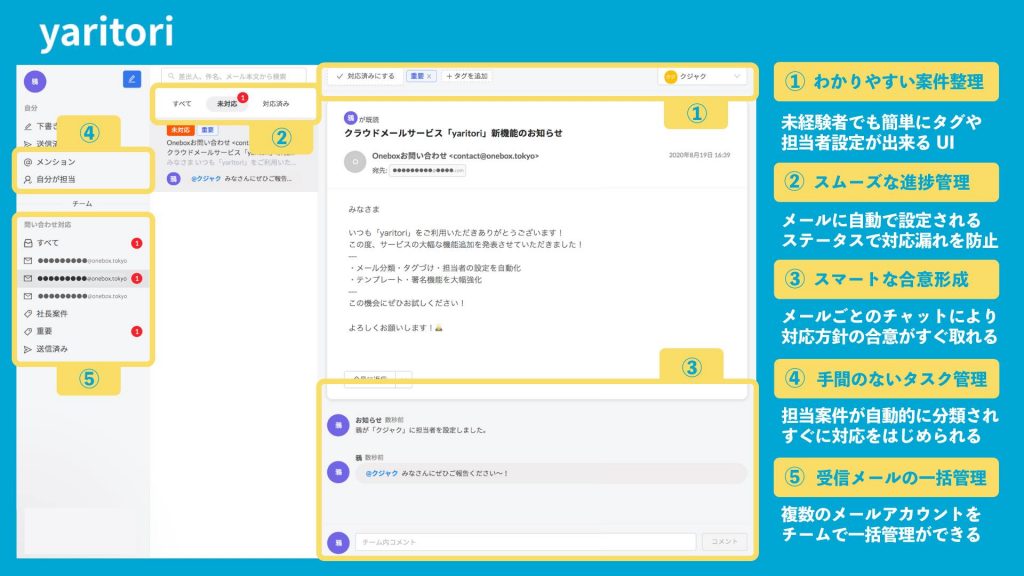Click the avatar beside the comment input
Viewport: 1024px width, 576px height.
tap(338, 542)
